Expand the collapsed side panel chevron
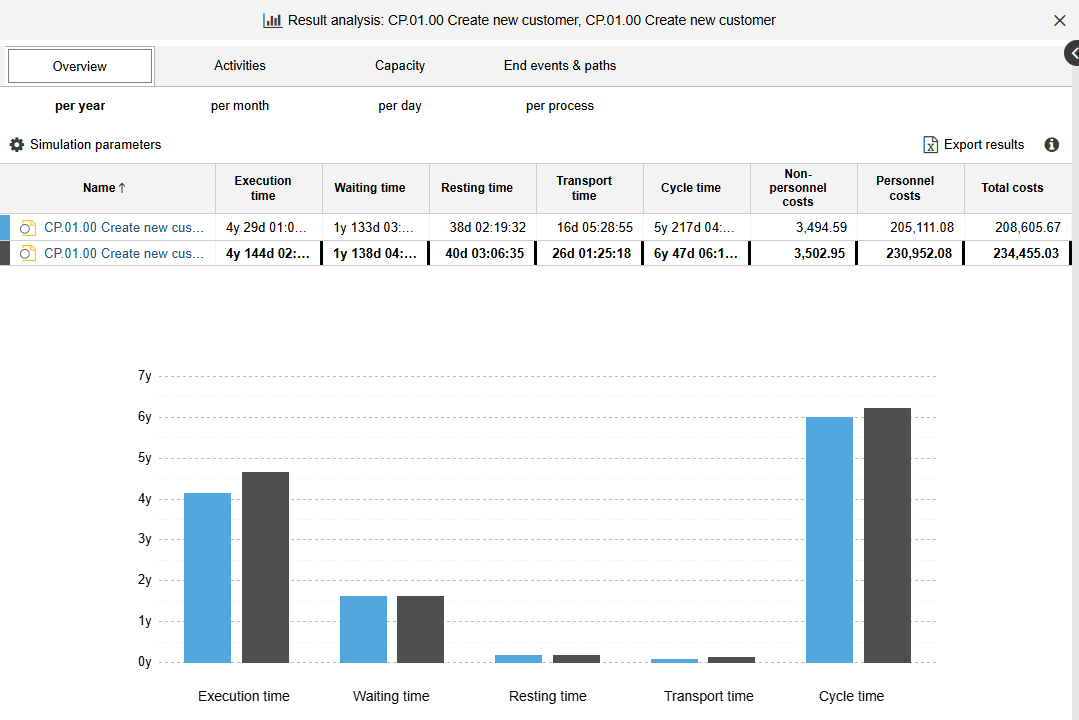Screen dimensions: 1079x720 point(1071,54)
